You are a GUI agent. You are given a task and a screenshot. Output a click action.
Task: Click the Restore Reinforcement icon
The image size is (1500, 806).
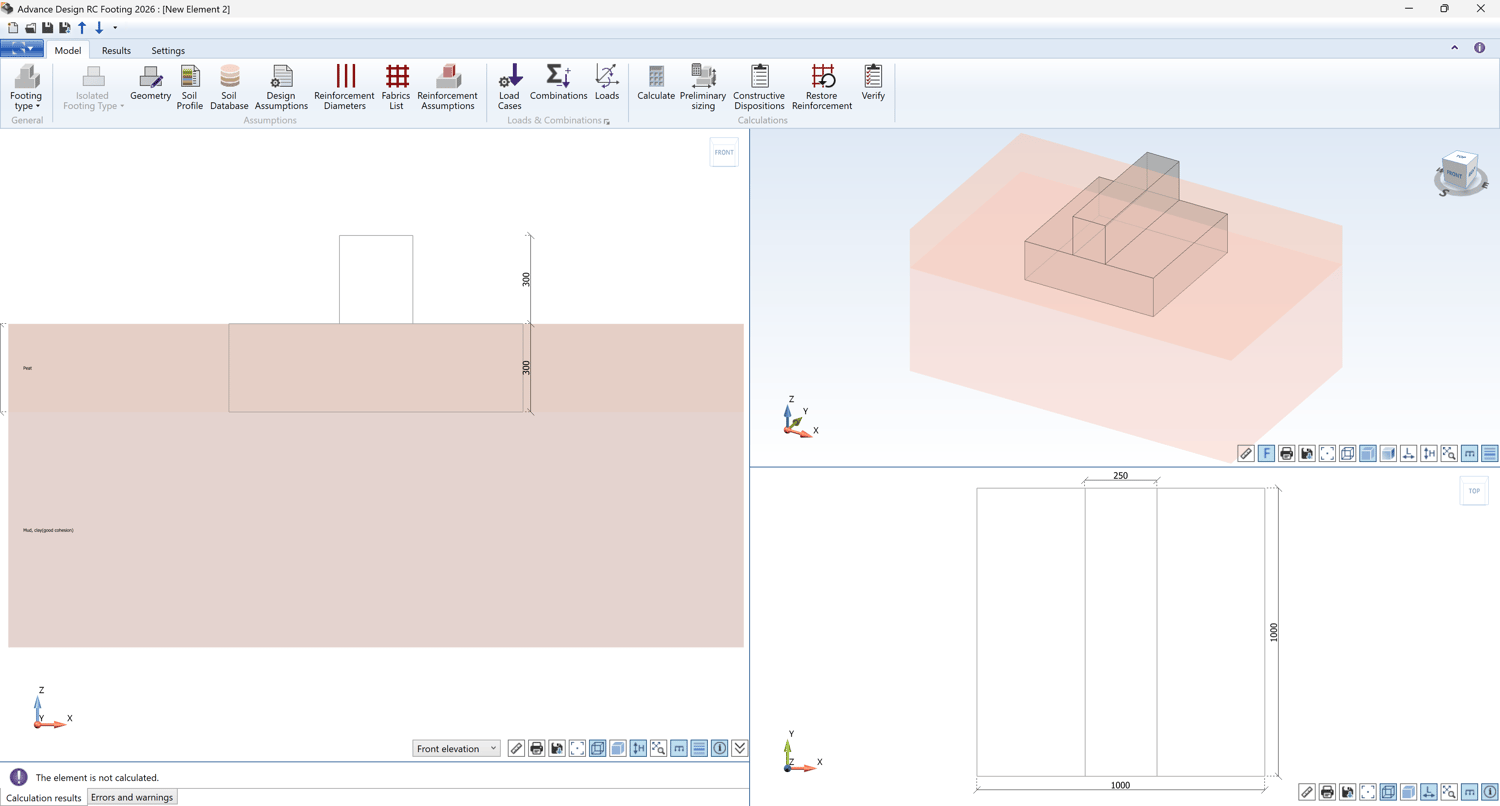click(821, 87)
